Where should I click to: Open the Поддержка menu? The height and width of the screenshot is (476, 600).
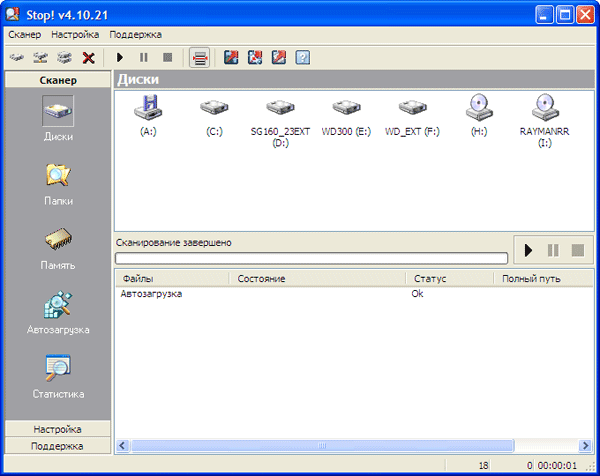point(135,34)
